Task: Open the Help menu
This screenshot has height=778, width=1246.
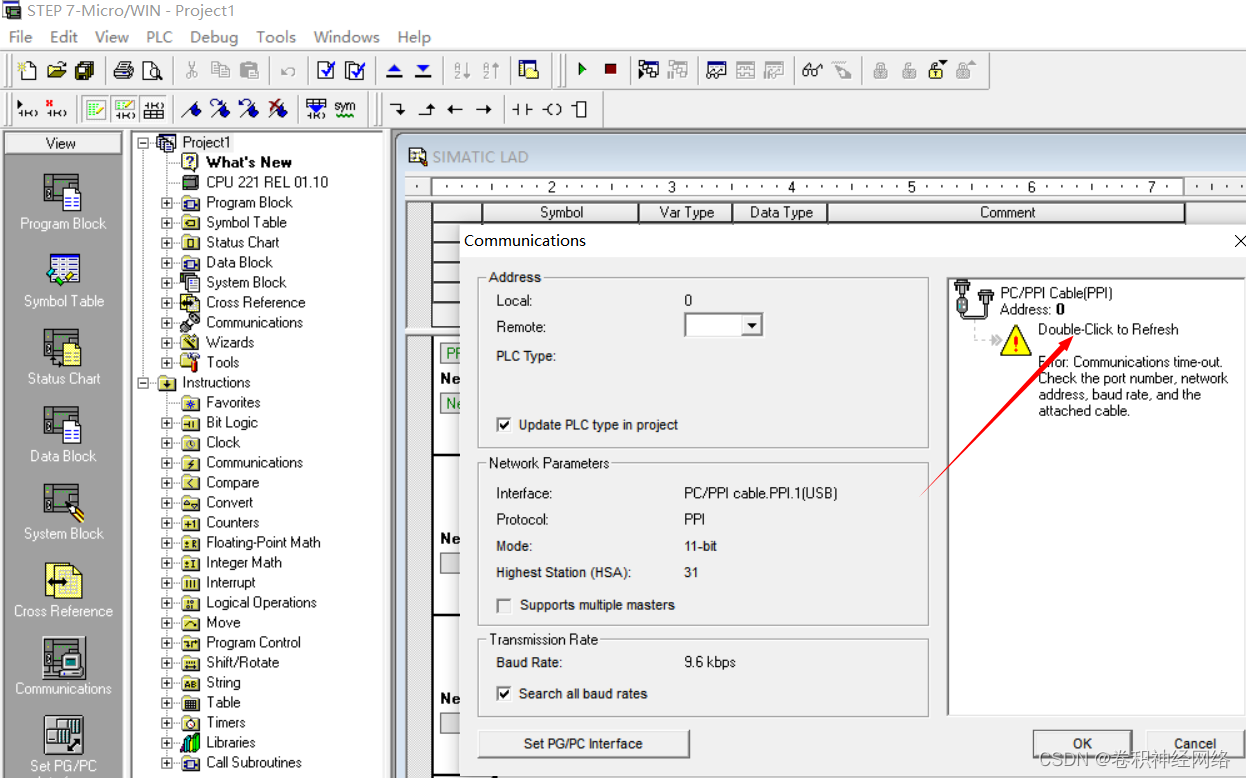Action: pos(414,37)
